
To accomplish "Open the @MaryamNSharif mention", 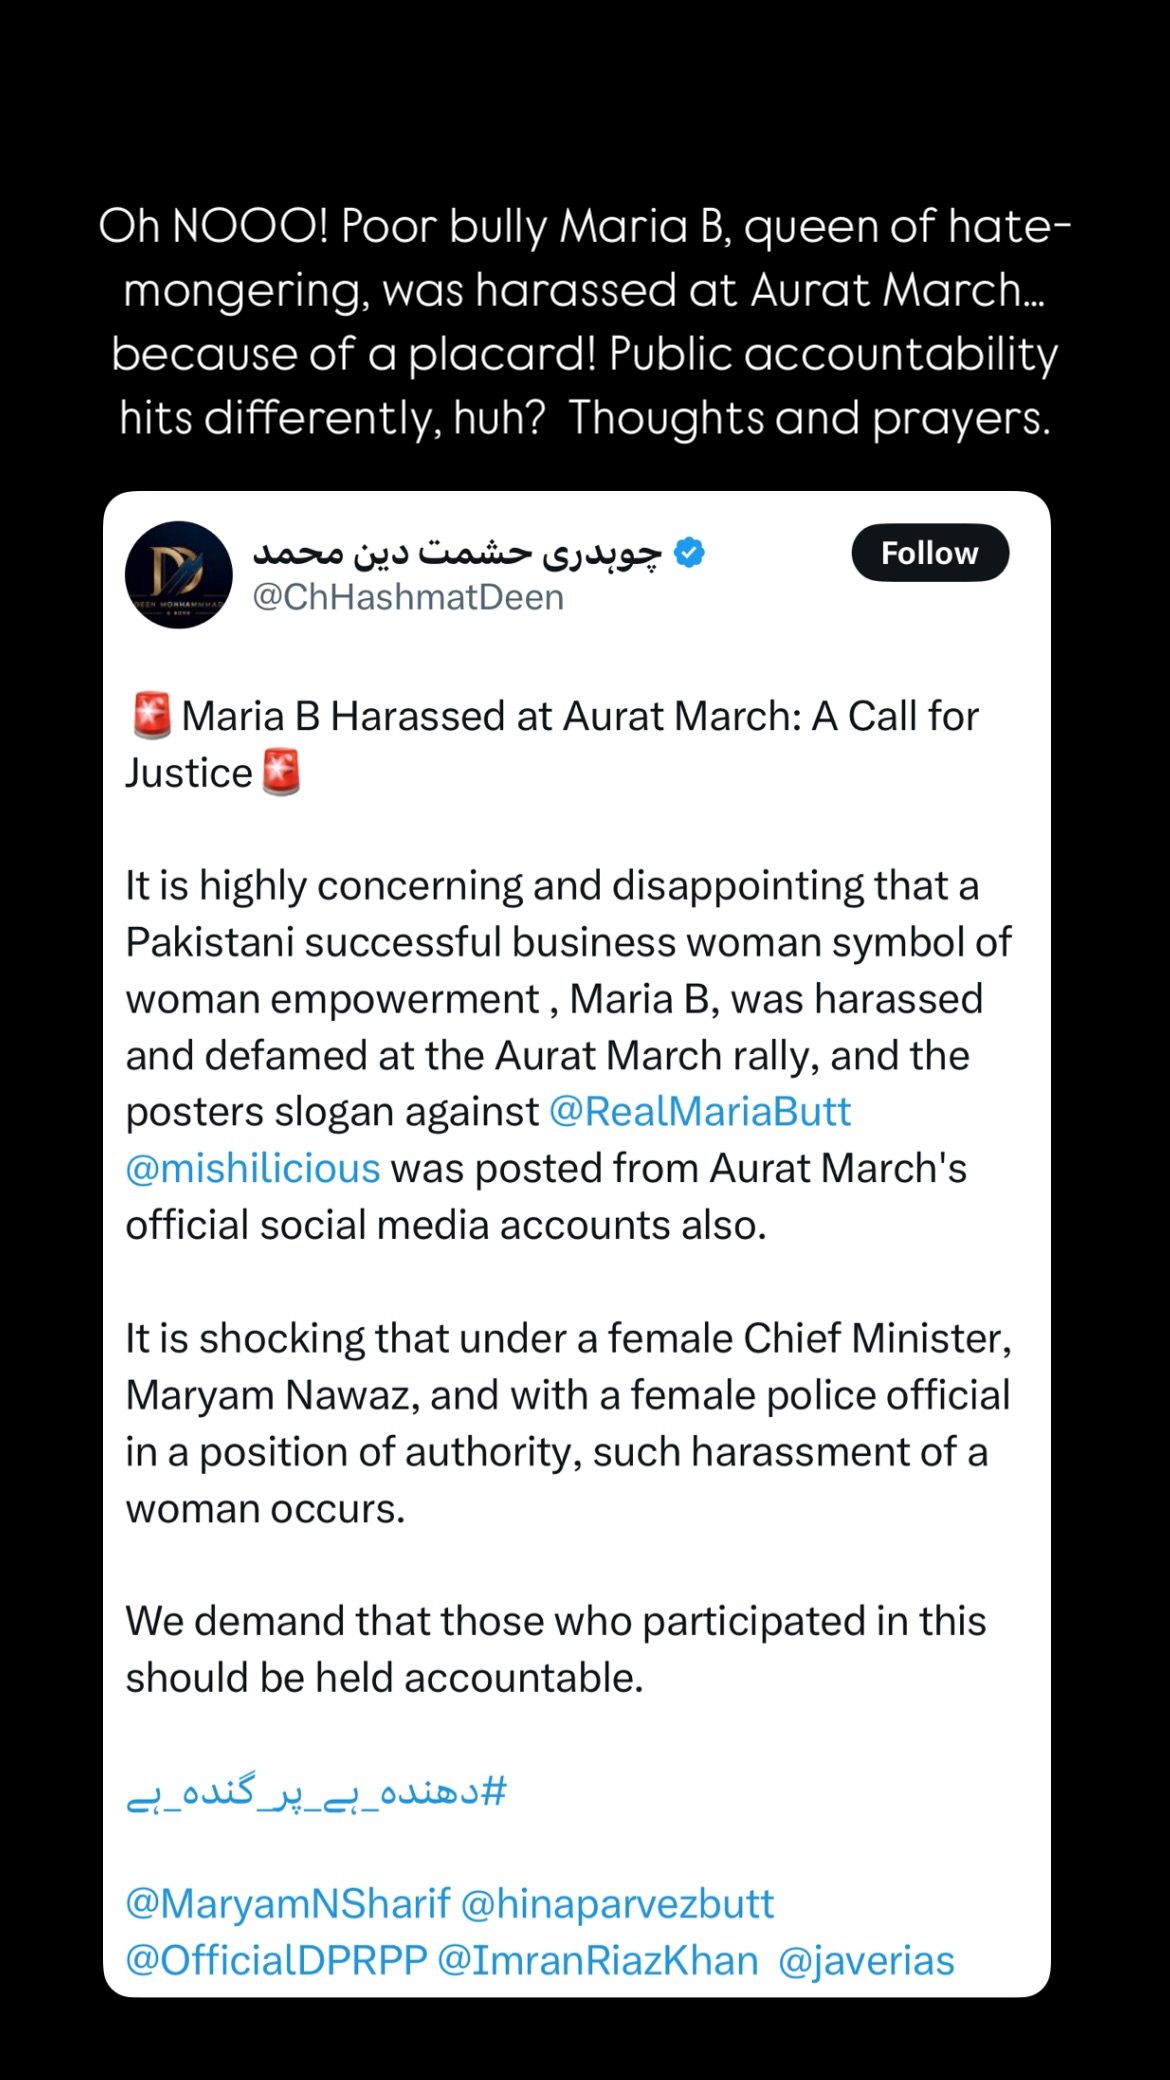I will tap(288, 1904).
